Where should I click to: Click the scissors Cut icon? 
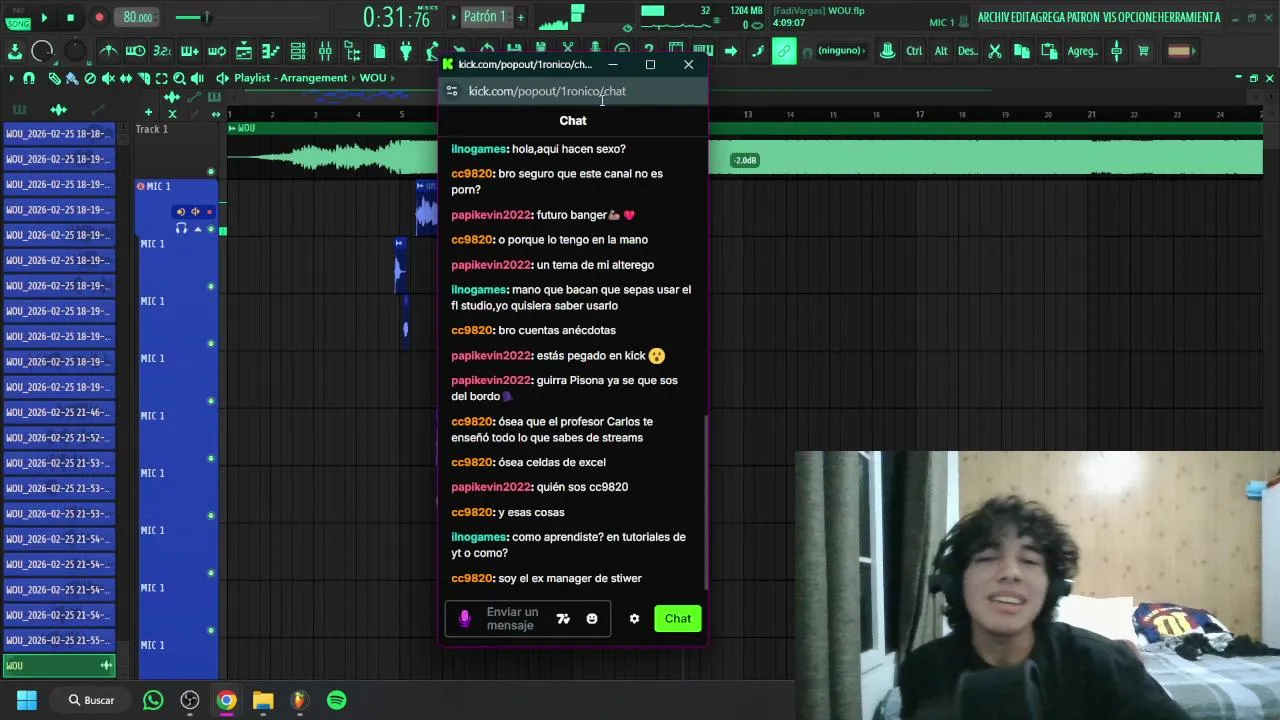995,51
